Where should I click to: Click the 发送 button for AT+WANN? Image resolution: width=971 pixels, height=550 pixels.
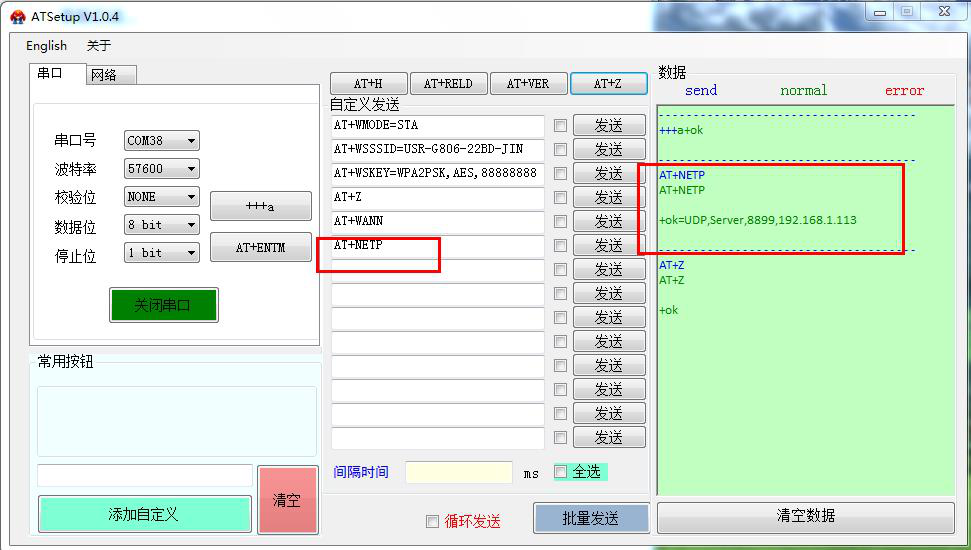coord(608,222)
